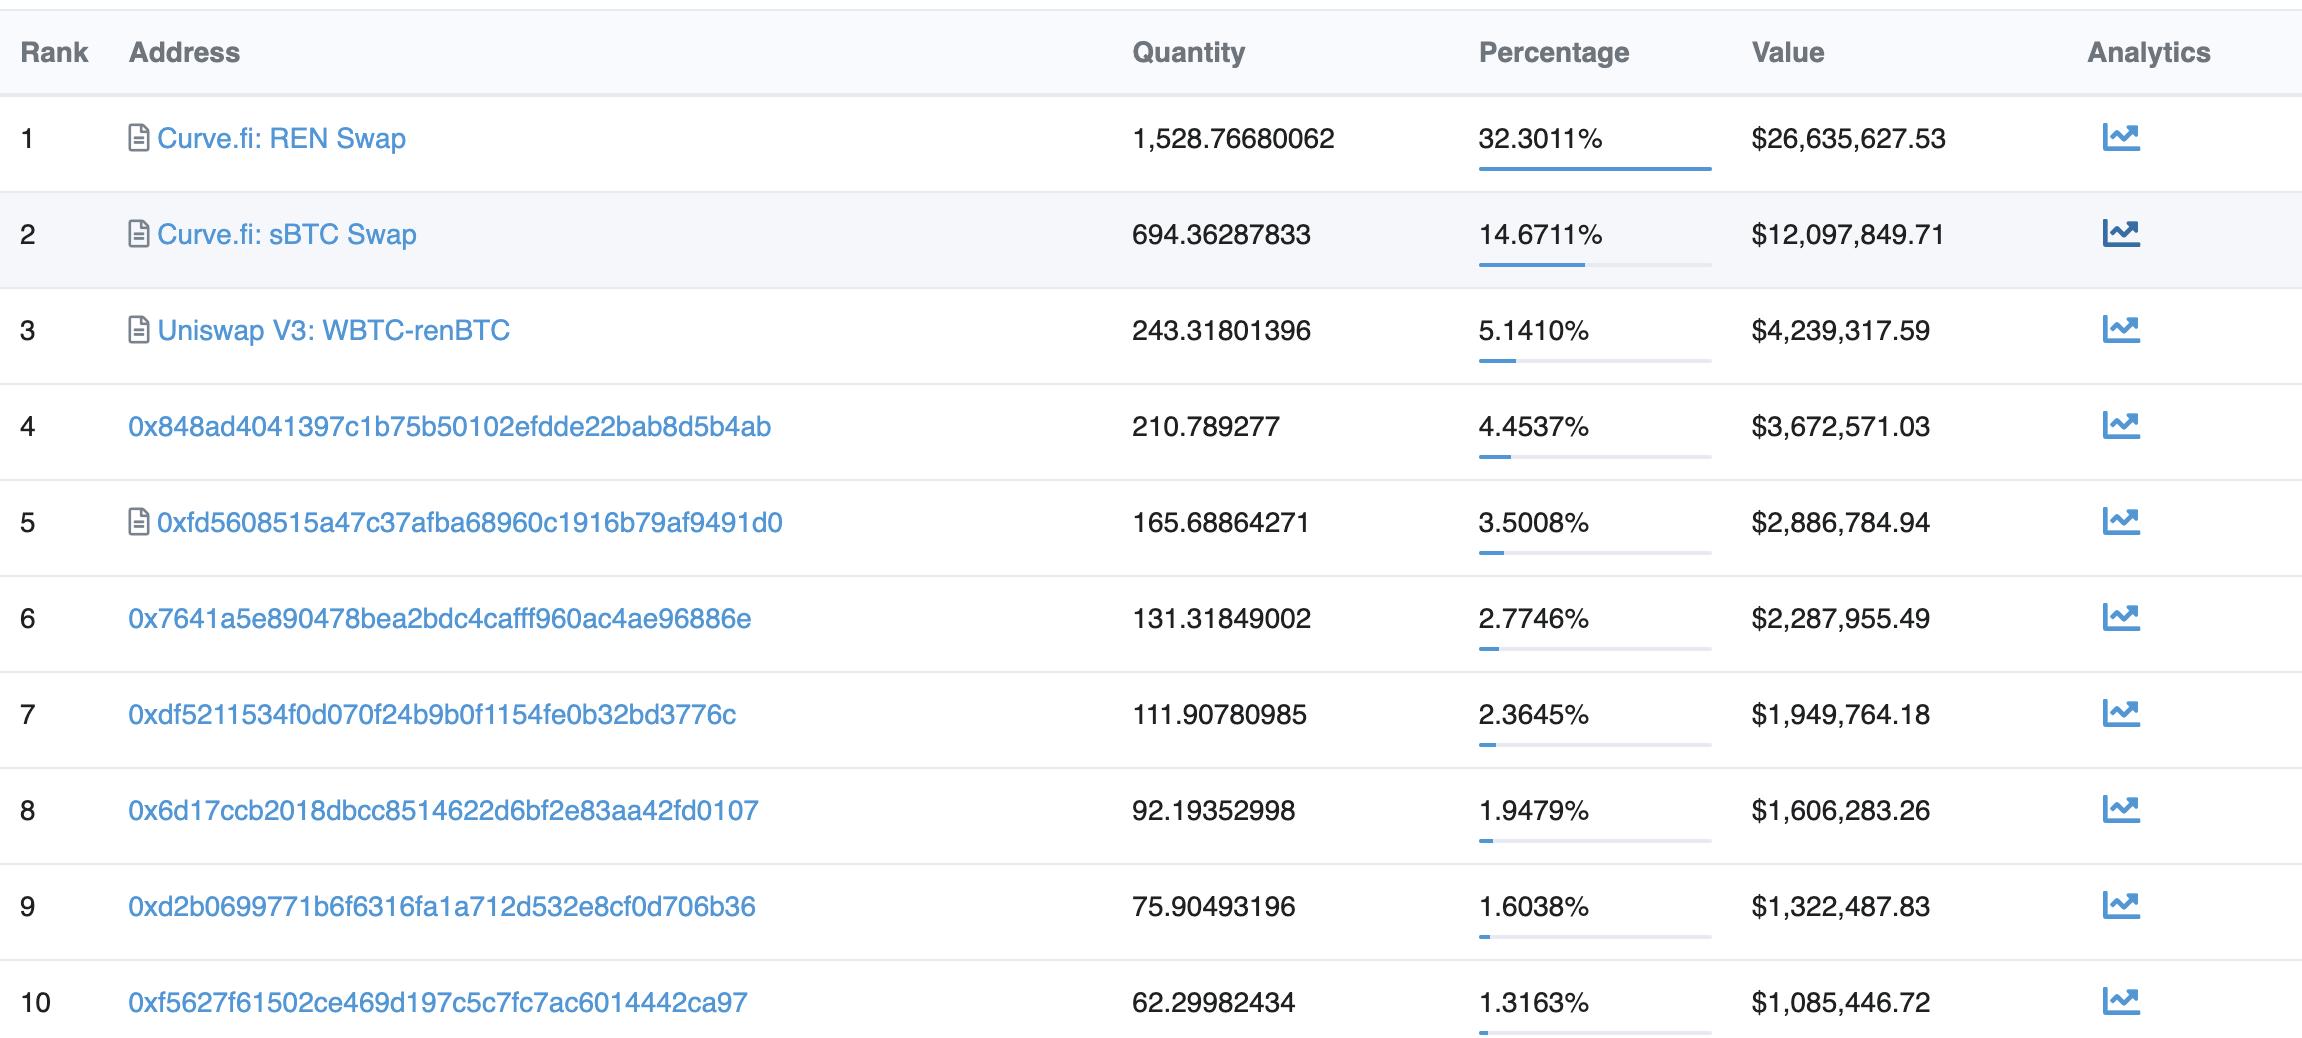
Task: Open Curve.fi: sBTC Swap holder link
Action: tap(286, 234)
